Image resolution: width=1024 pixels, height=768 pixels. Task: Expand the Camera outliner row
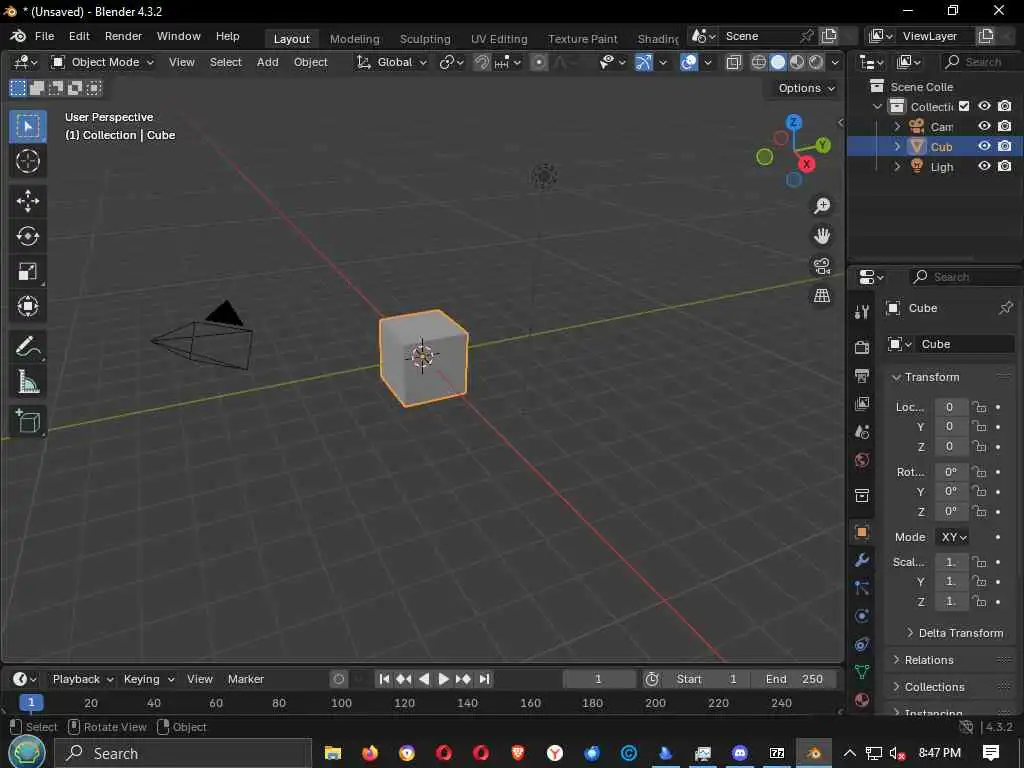[897, 126]
